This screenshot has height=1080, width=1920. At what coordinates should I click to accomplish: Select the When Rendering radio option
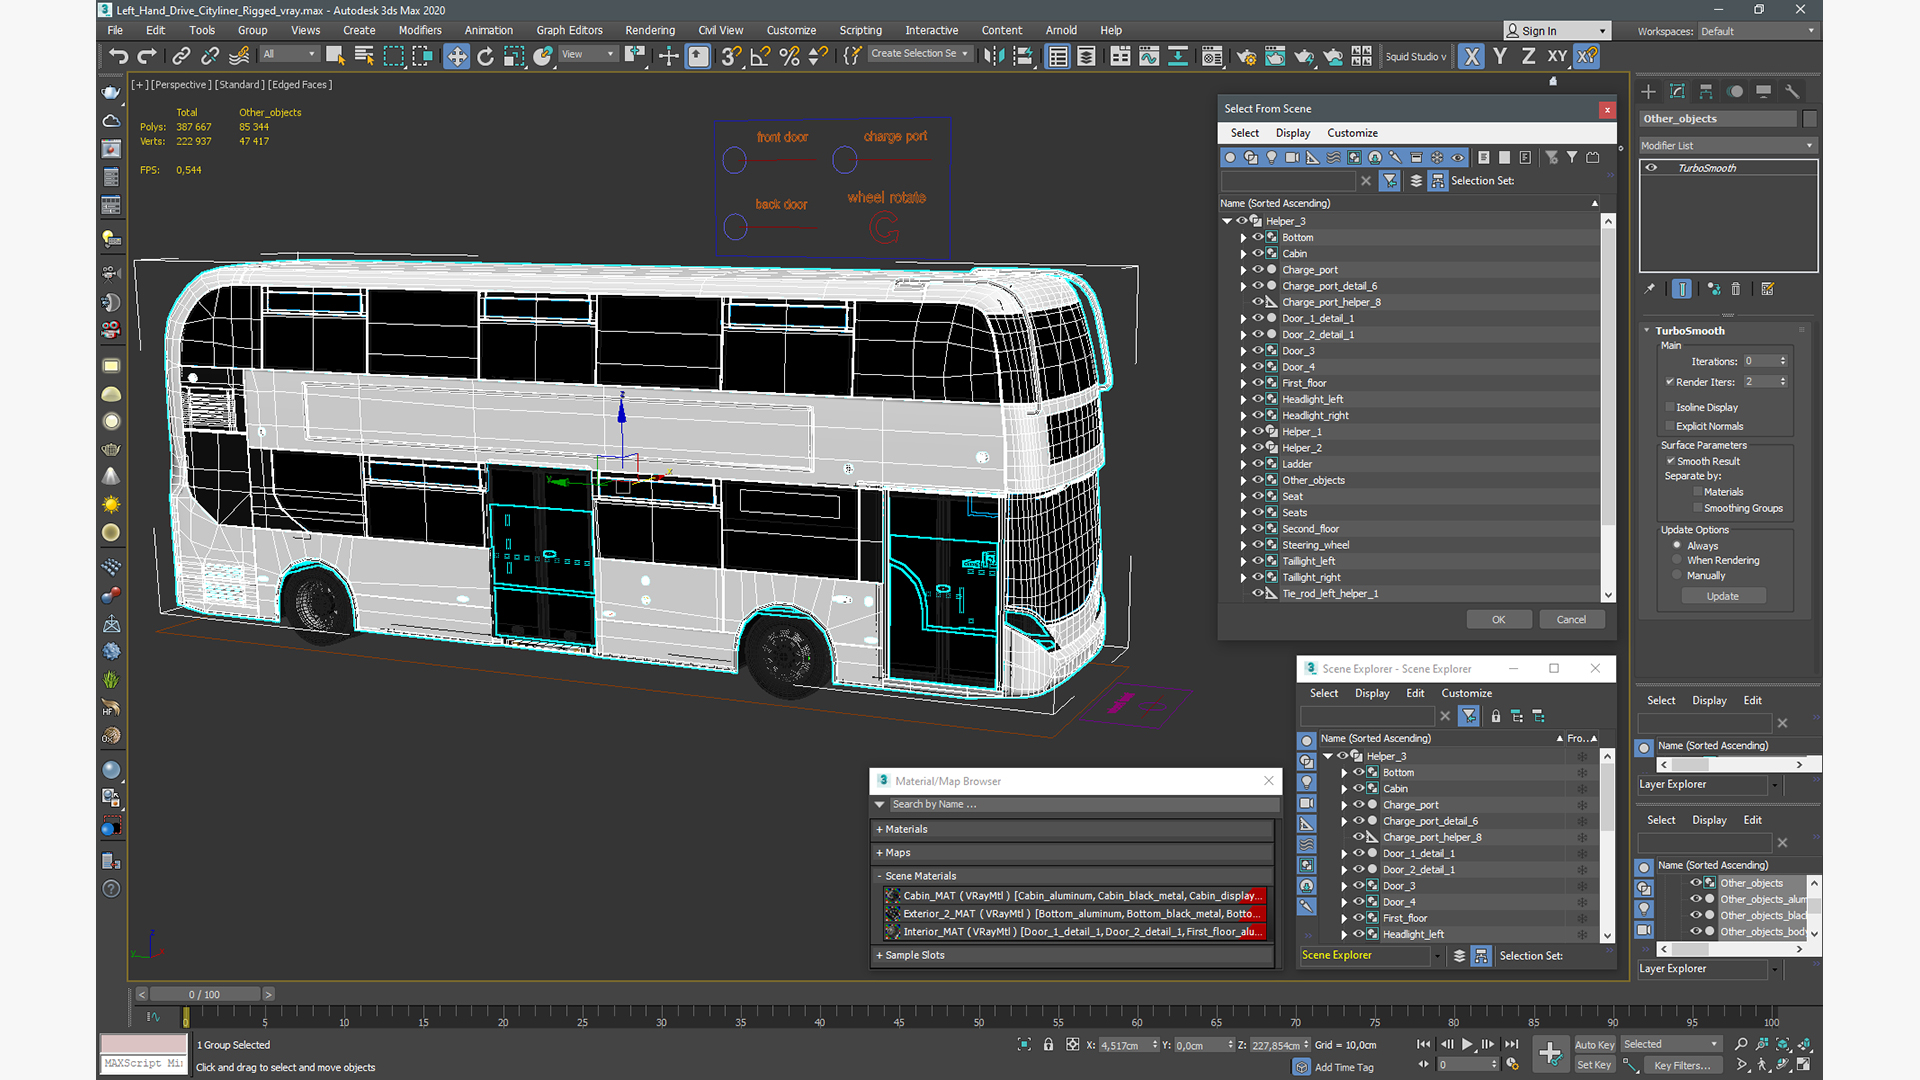pyautogui.click(x=1677, y=560)
